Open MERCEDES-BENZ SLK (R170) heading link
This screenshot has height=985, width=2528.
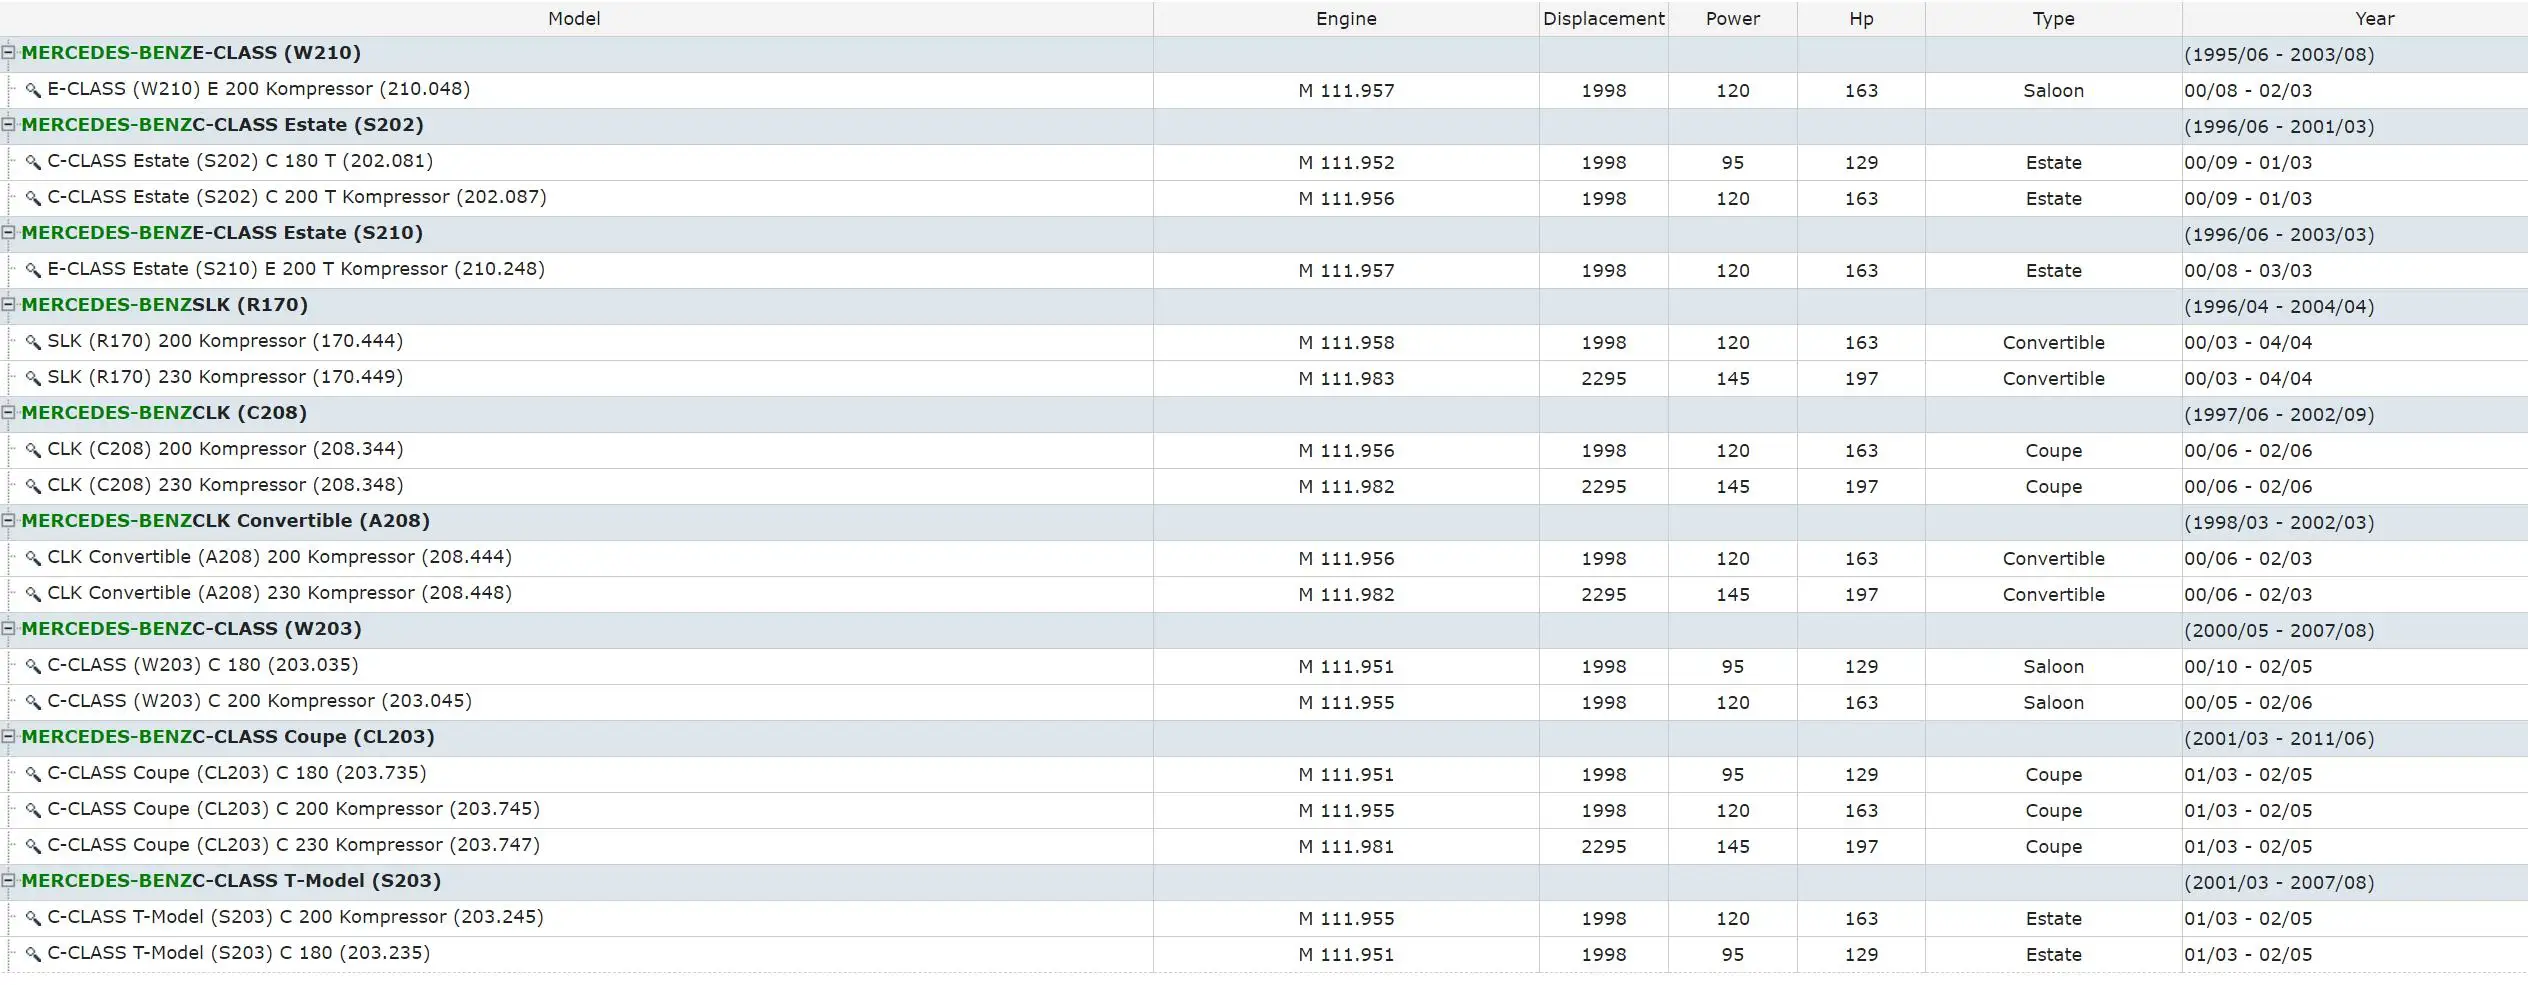(165, 305)
